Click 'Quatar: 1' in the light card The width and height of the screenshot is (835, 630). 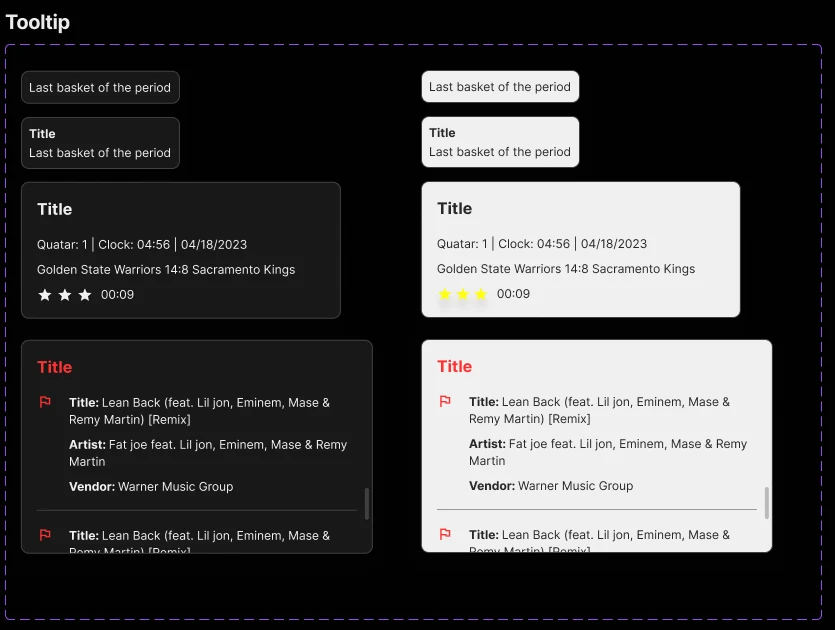tap(462, 243)
